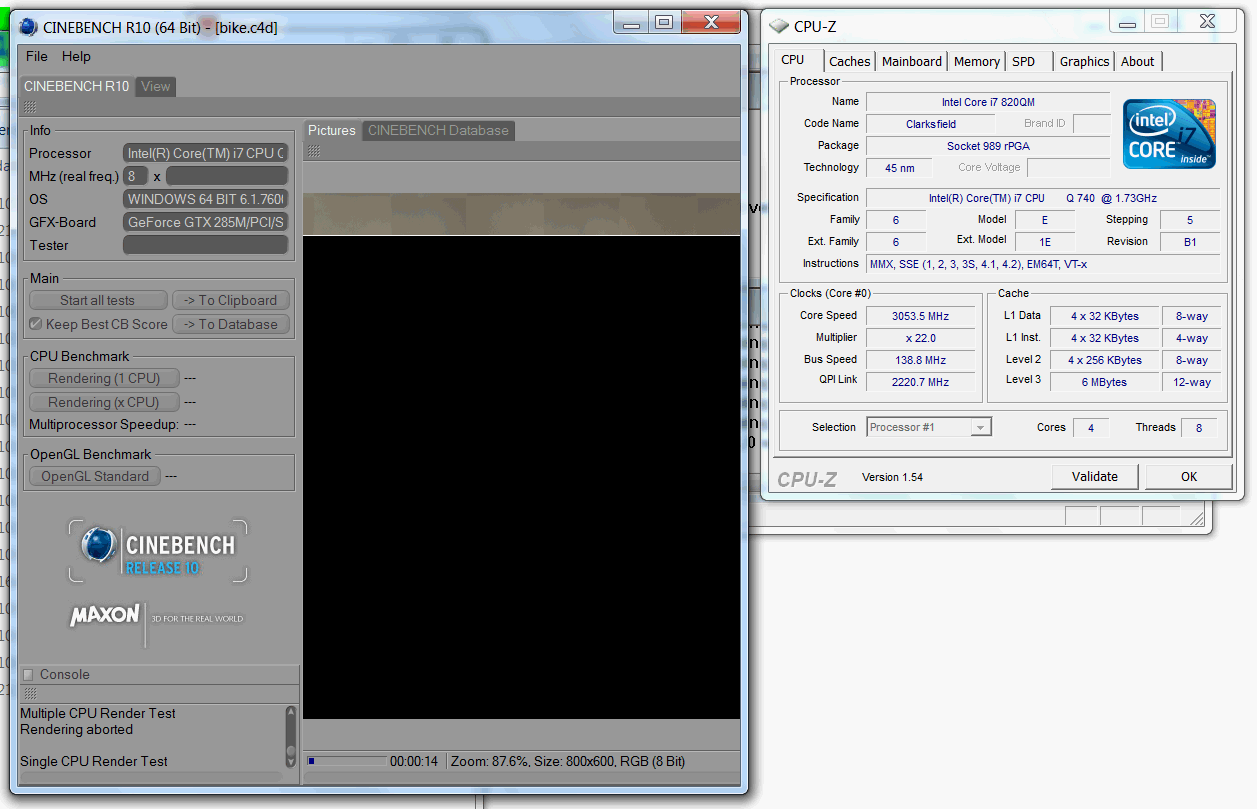
Task: Click the Package value Socket 989 rPGA
Action: [x=988, y=146]
